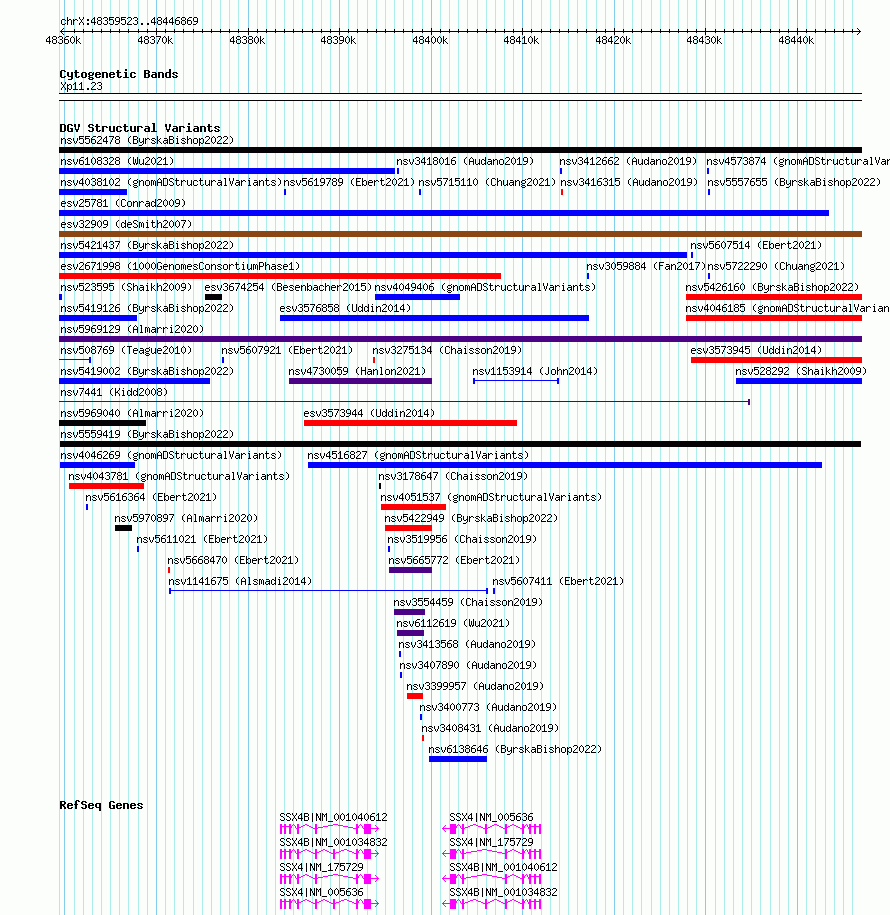Image resolution: width=890 pixels, height=915 pixels.
Task: Open nsv4043781 (gnomADStructuralVariants) label
Action: tap(179, 477)
